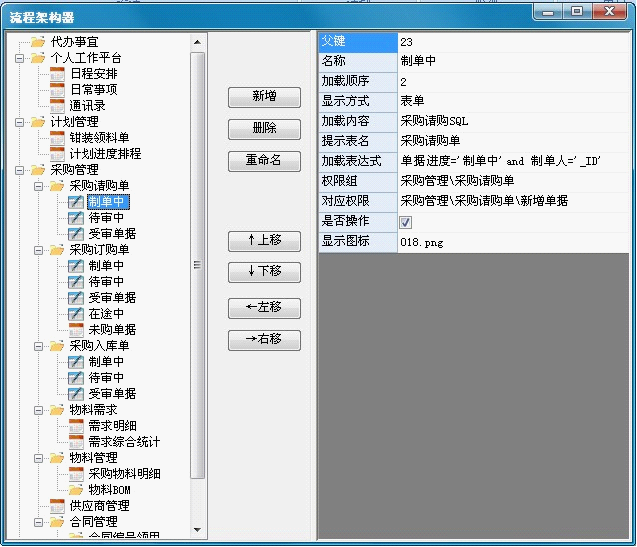Move node up with 上移 button
This screenshot has width=637, height=547.
click(264, 241)
